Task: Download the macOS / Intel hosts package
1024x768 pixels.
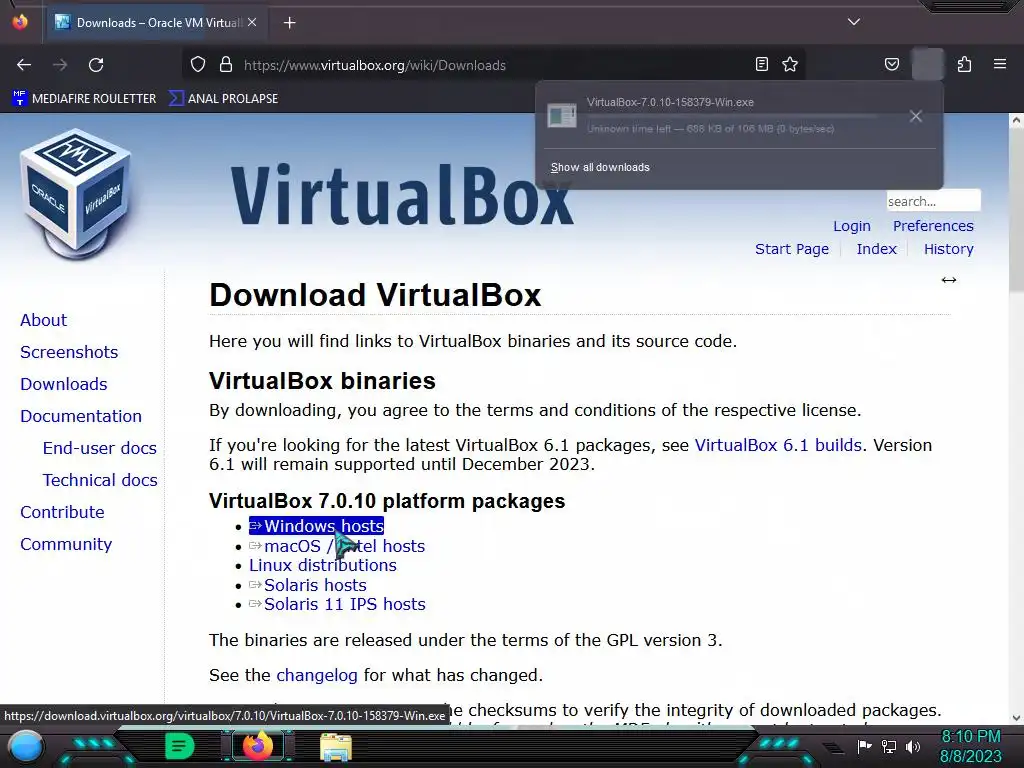Action: click(337, 546)
